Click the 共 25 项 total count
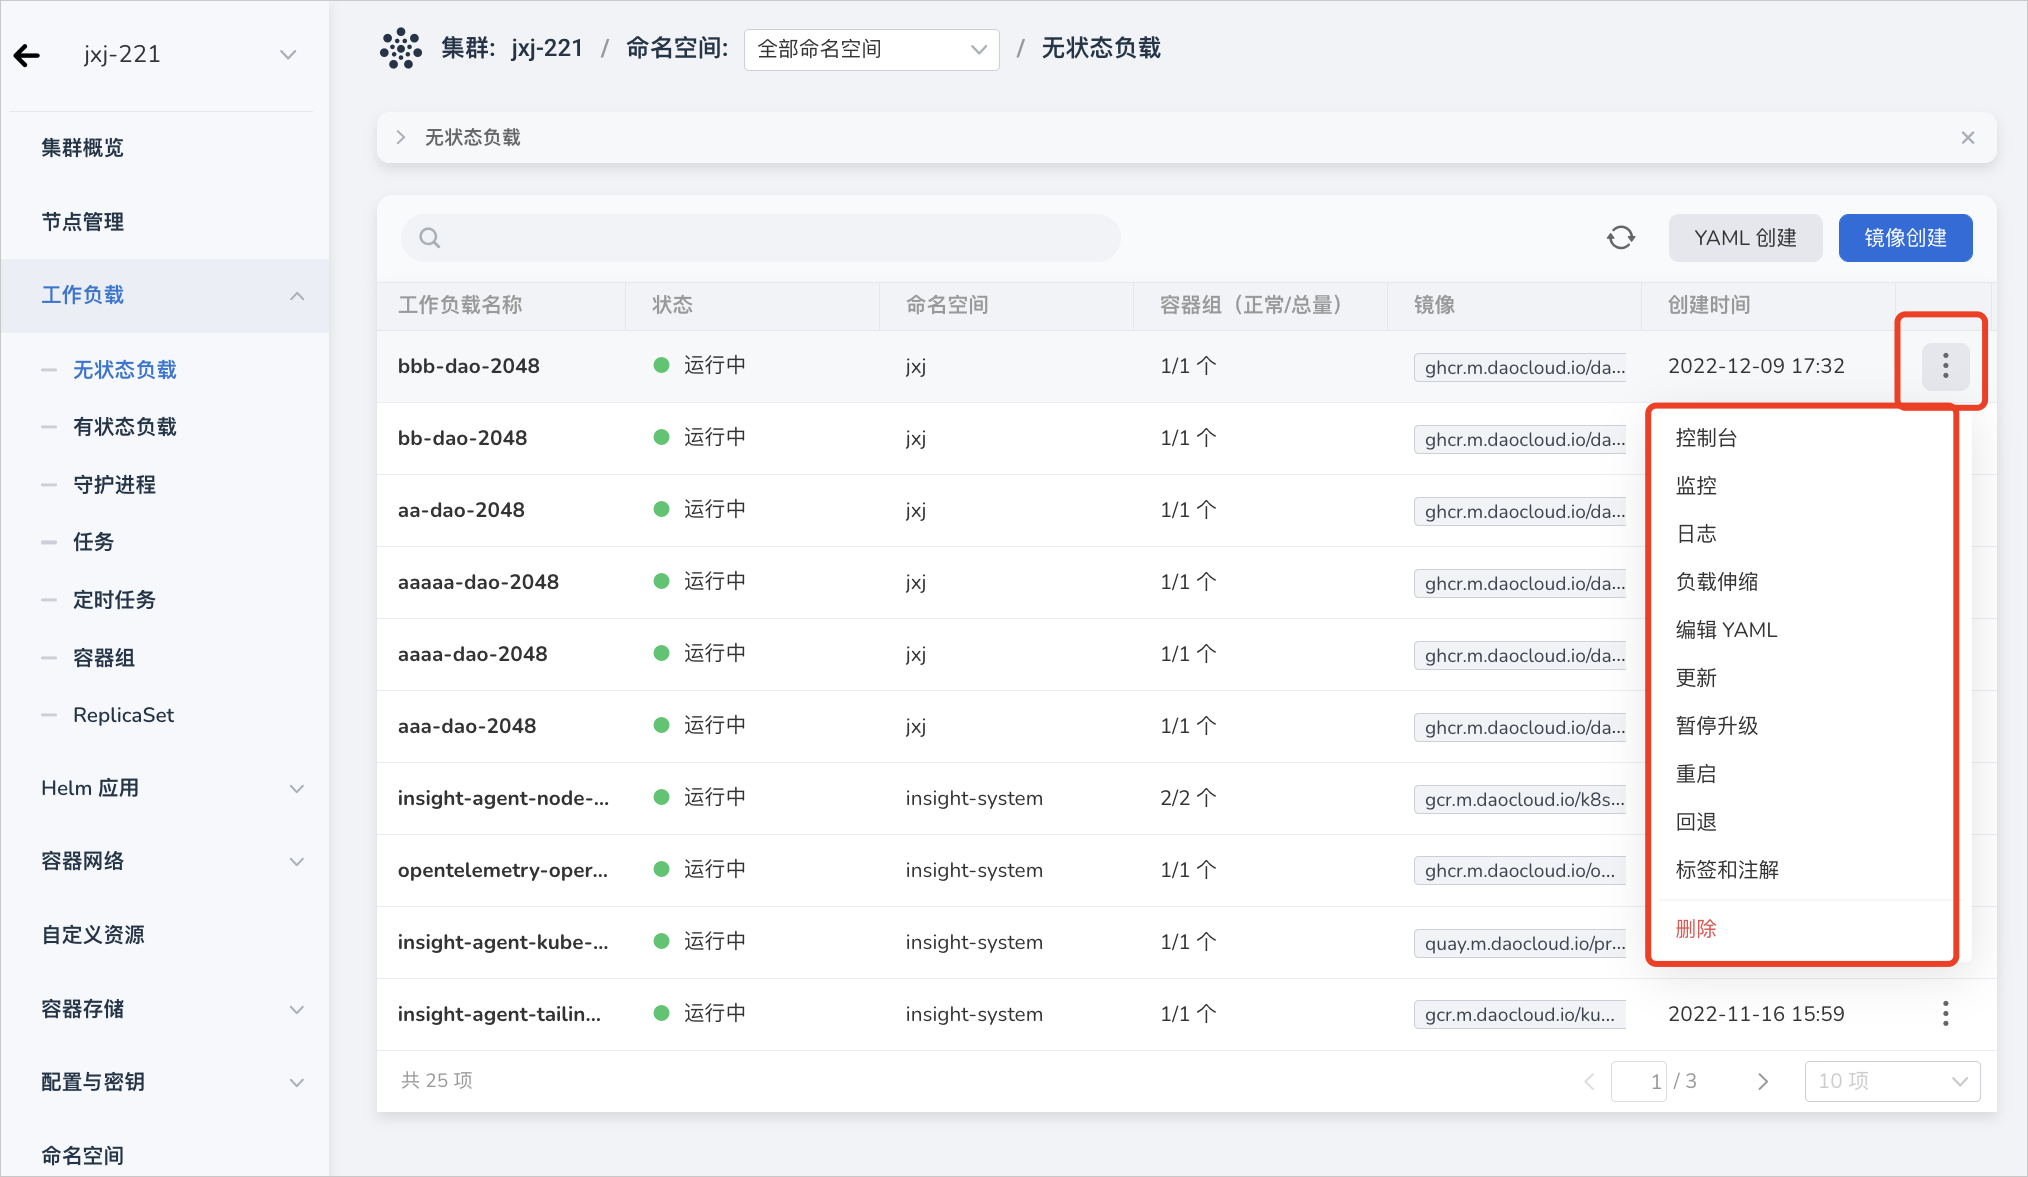 (437, 1080)
